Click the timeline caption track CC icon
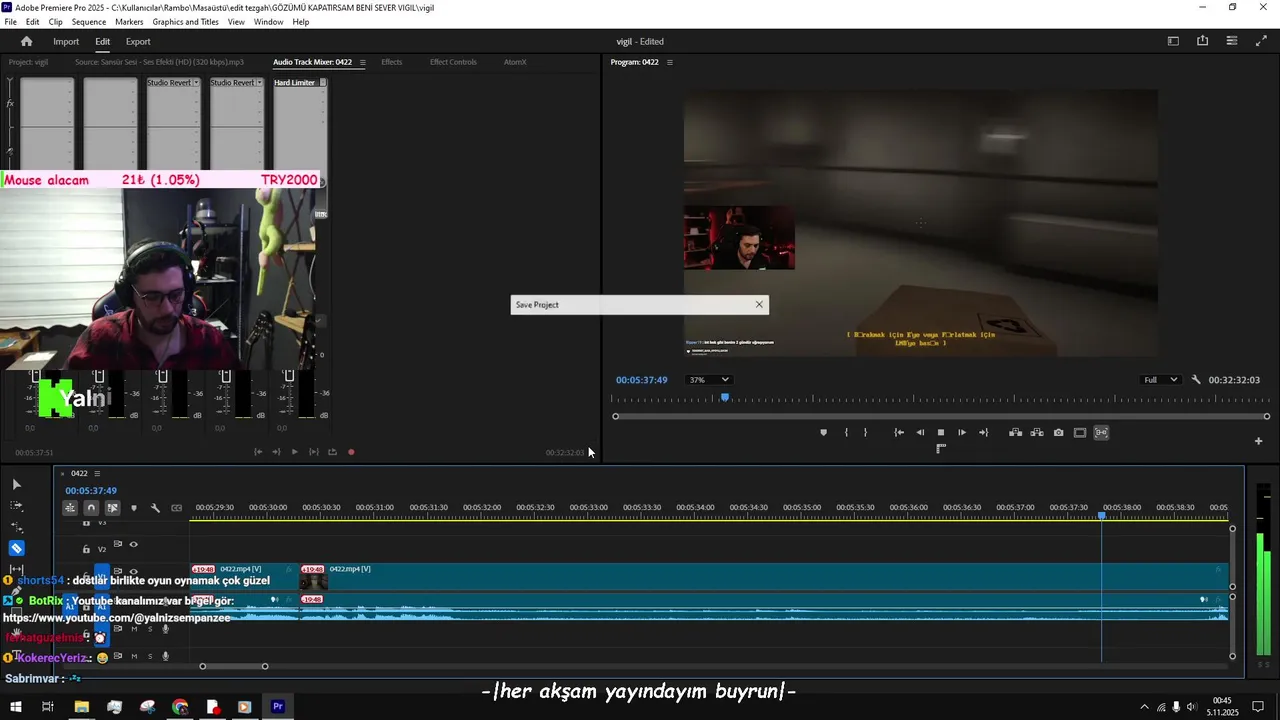Viewport: 1280px width, 720px height. [177, 508]
